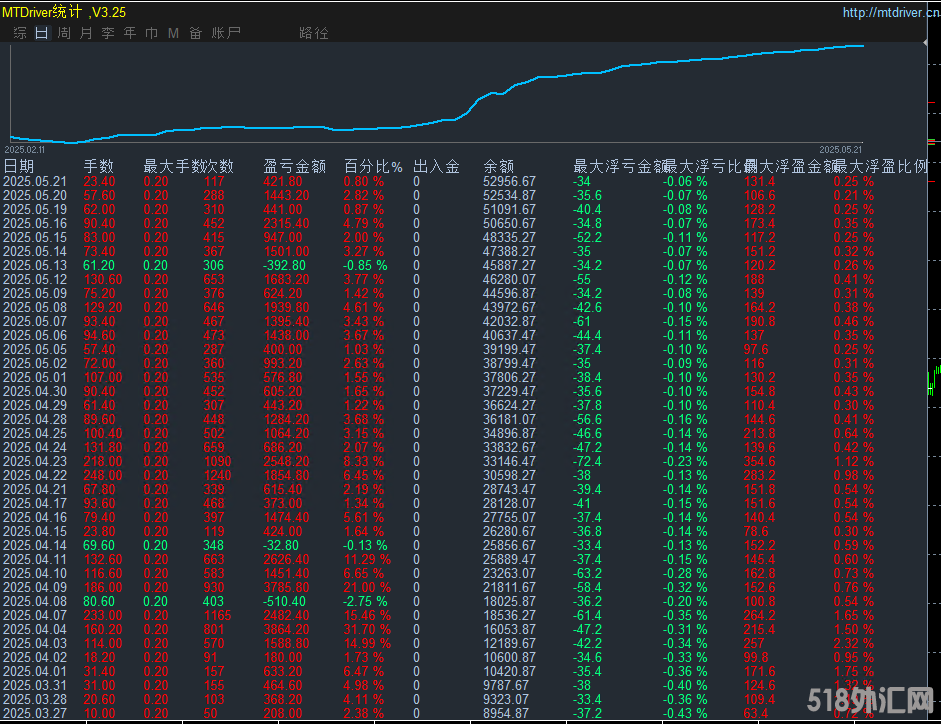
Task: Select the 2025.04.04 date cell
Action: (x=35, y=630)
